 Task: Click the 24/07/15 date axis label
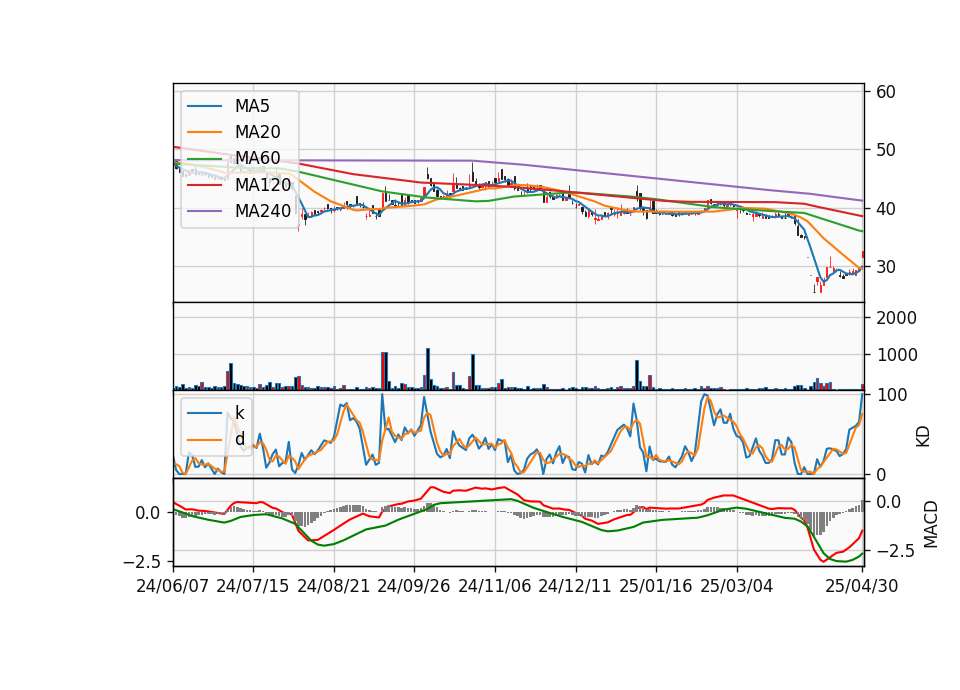click(x=252, y=586)
